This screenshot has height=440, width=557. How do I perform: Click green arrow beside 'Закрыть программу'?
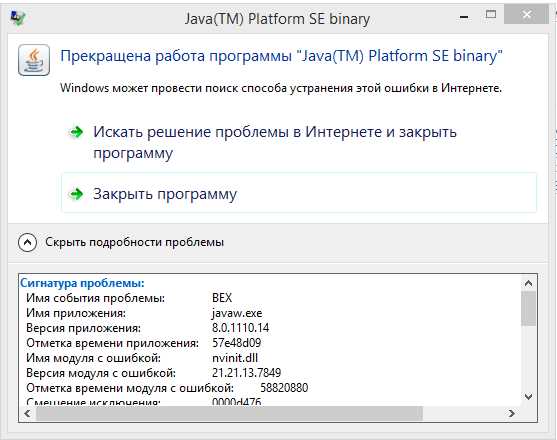pos(76,194)
